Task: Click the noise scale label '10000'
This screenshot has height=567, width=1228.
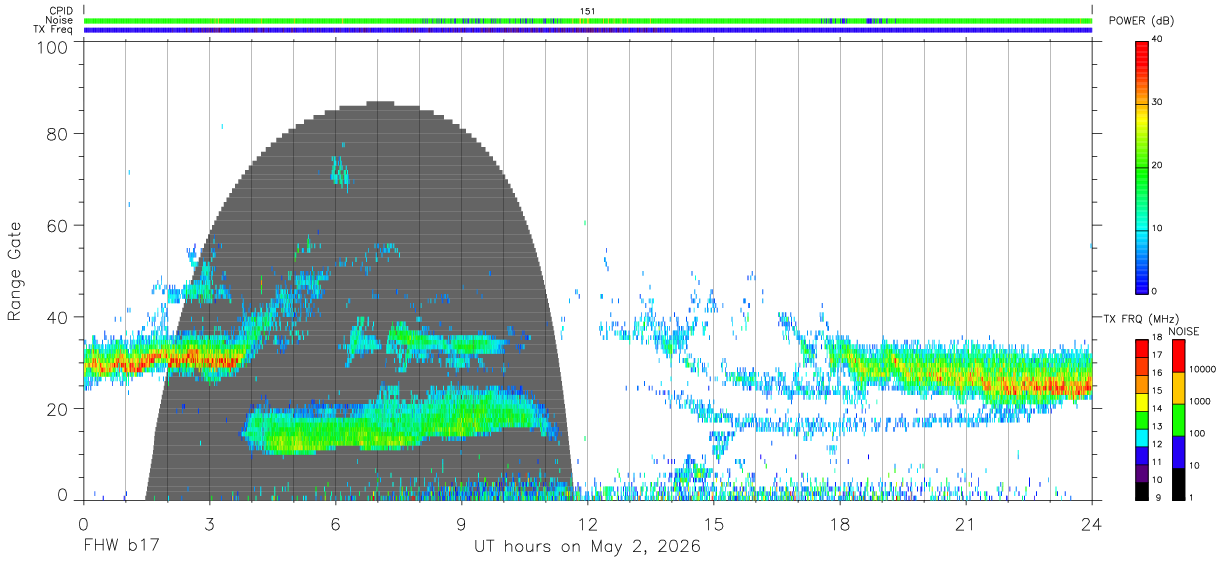Action: point(1203,370)
